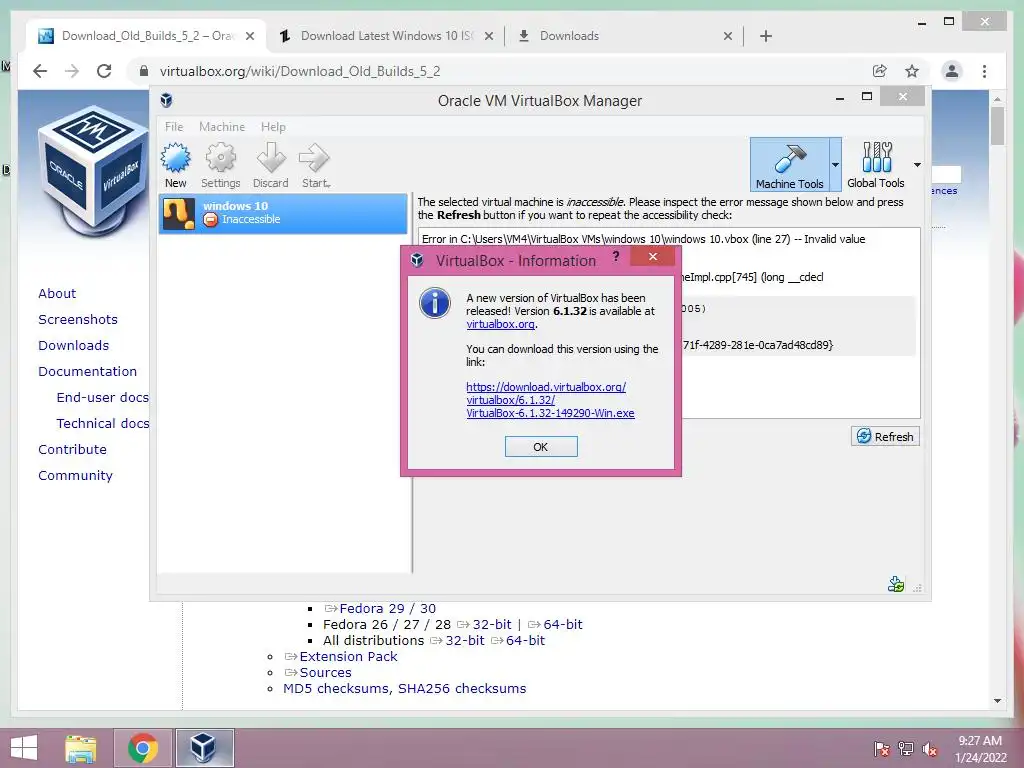Open the Windows Start button

[x=24, y=748]
